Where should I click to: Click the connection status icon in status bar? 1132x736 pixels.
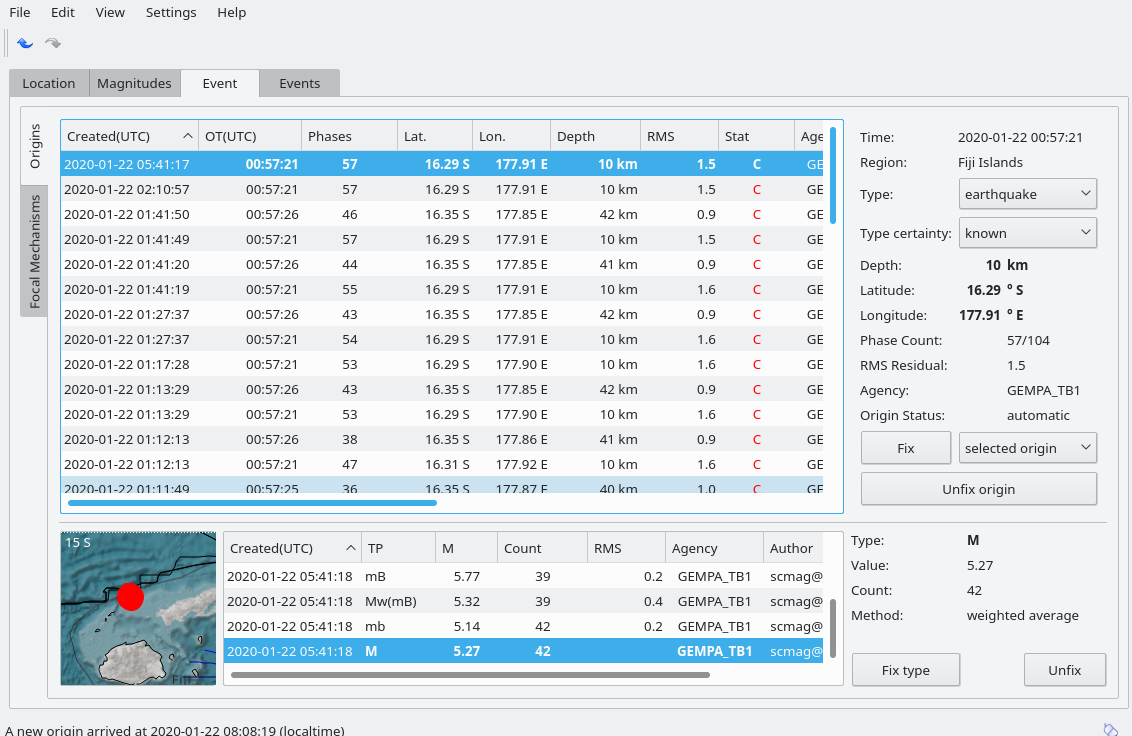pos(1110,729)
